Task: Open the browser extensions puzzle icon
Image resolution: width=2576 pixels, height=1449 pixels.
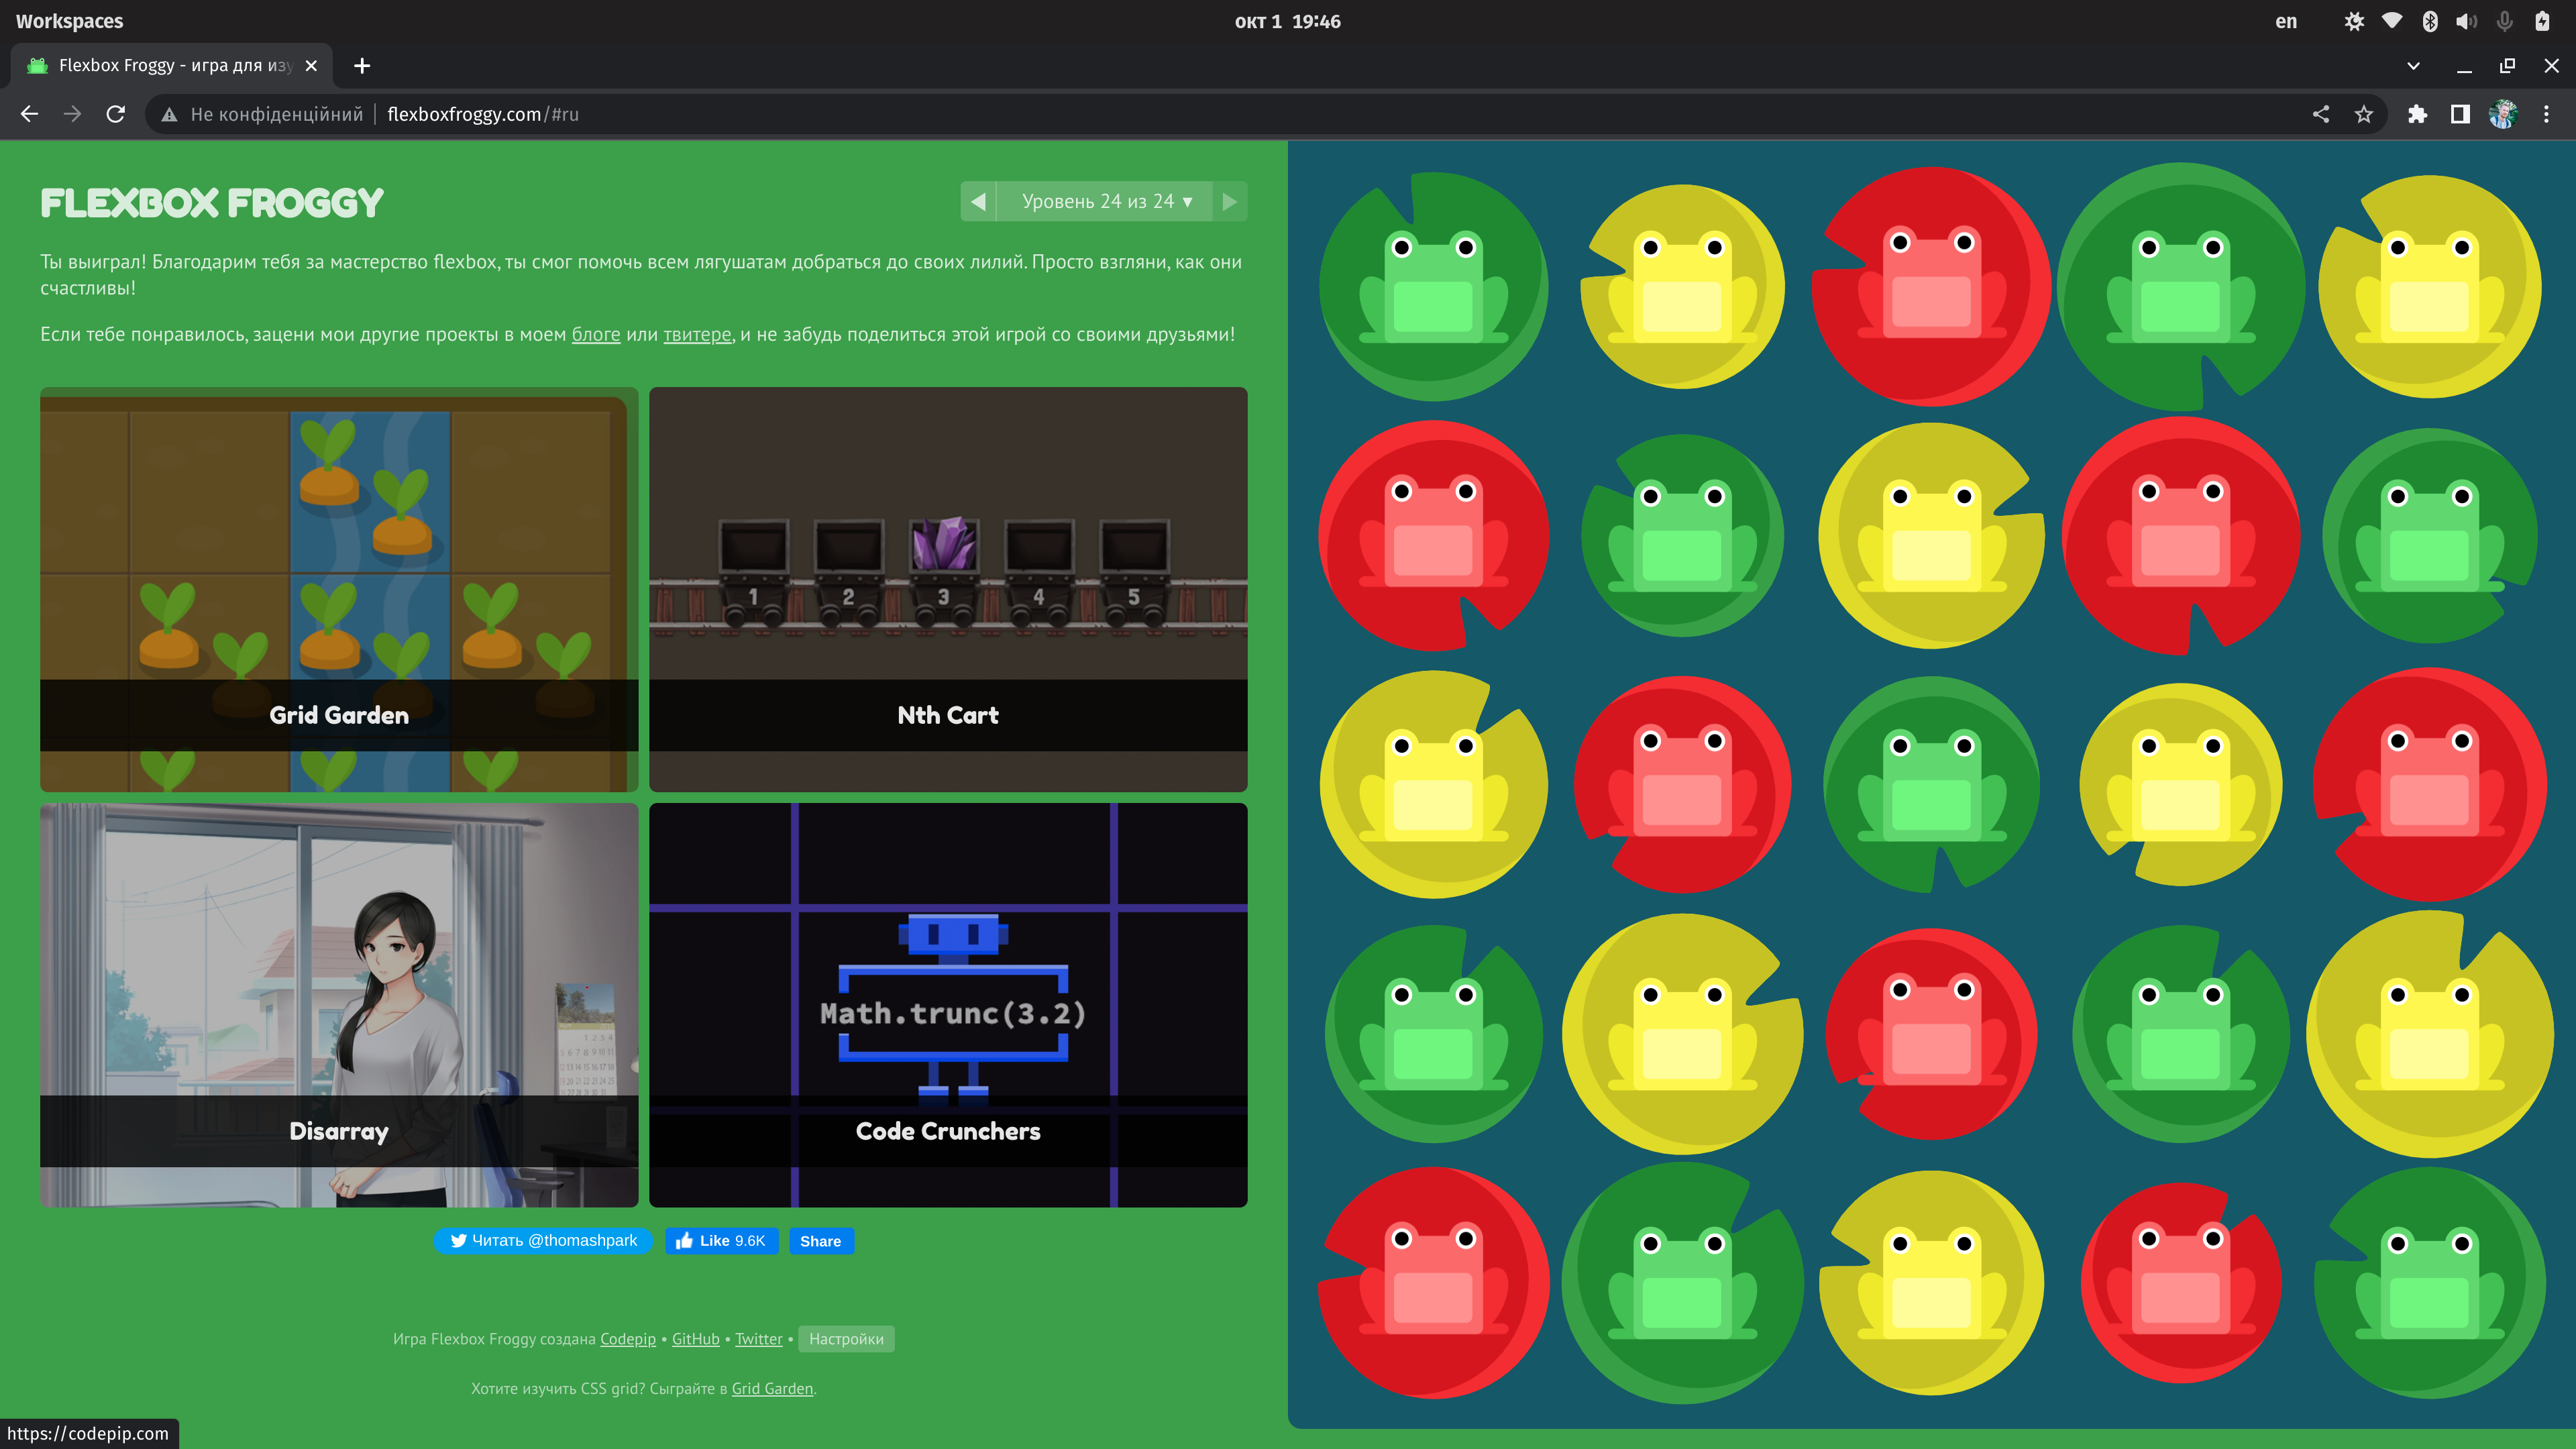Action: point(2417,114)
